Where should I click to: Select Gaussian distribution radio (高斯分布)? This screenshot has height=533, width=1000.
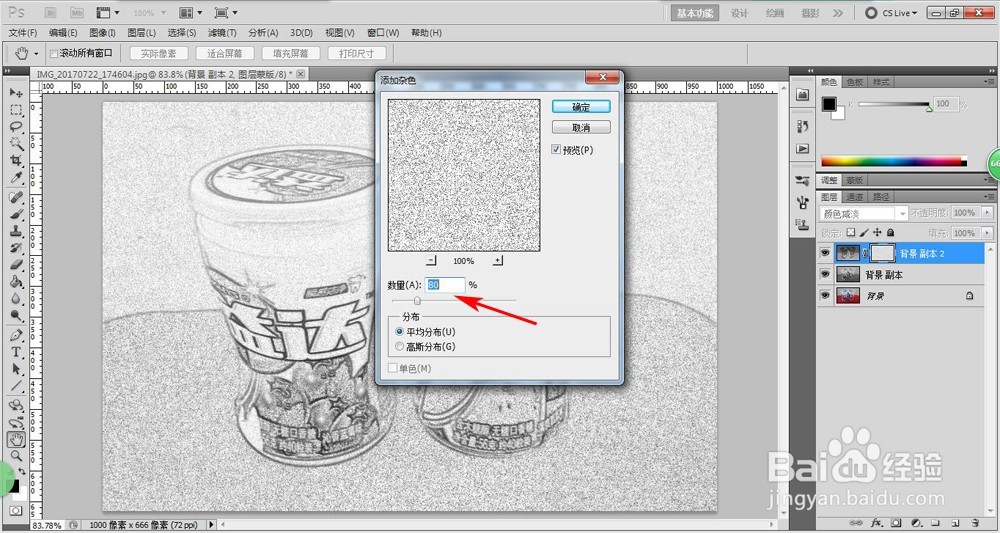(x=400, y=347)
